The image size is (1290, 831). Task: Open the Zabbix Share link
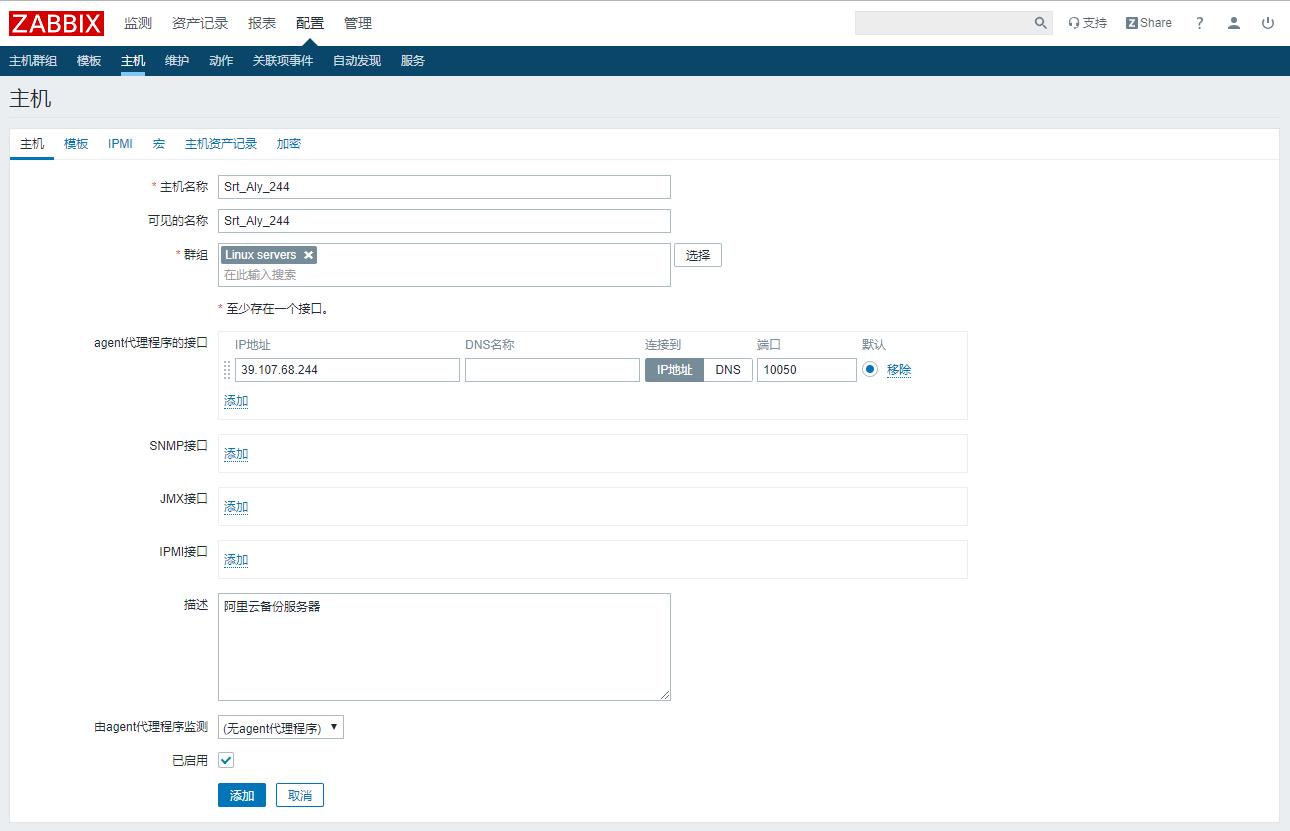(1148, 23)
